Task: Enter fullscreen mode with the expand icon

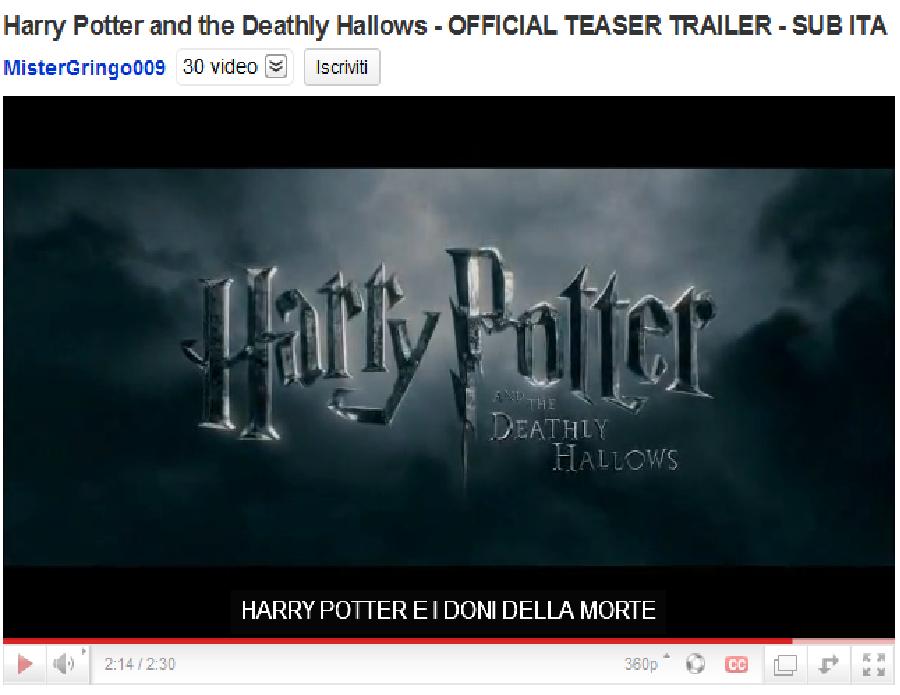Action: coord(873,665)
